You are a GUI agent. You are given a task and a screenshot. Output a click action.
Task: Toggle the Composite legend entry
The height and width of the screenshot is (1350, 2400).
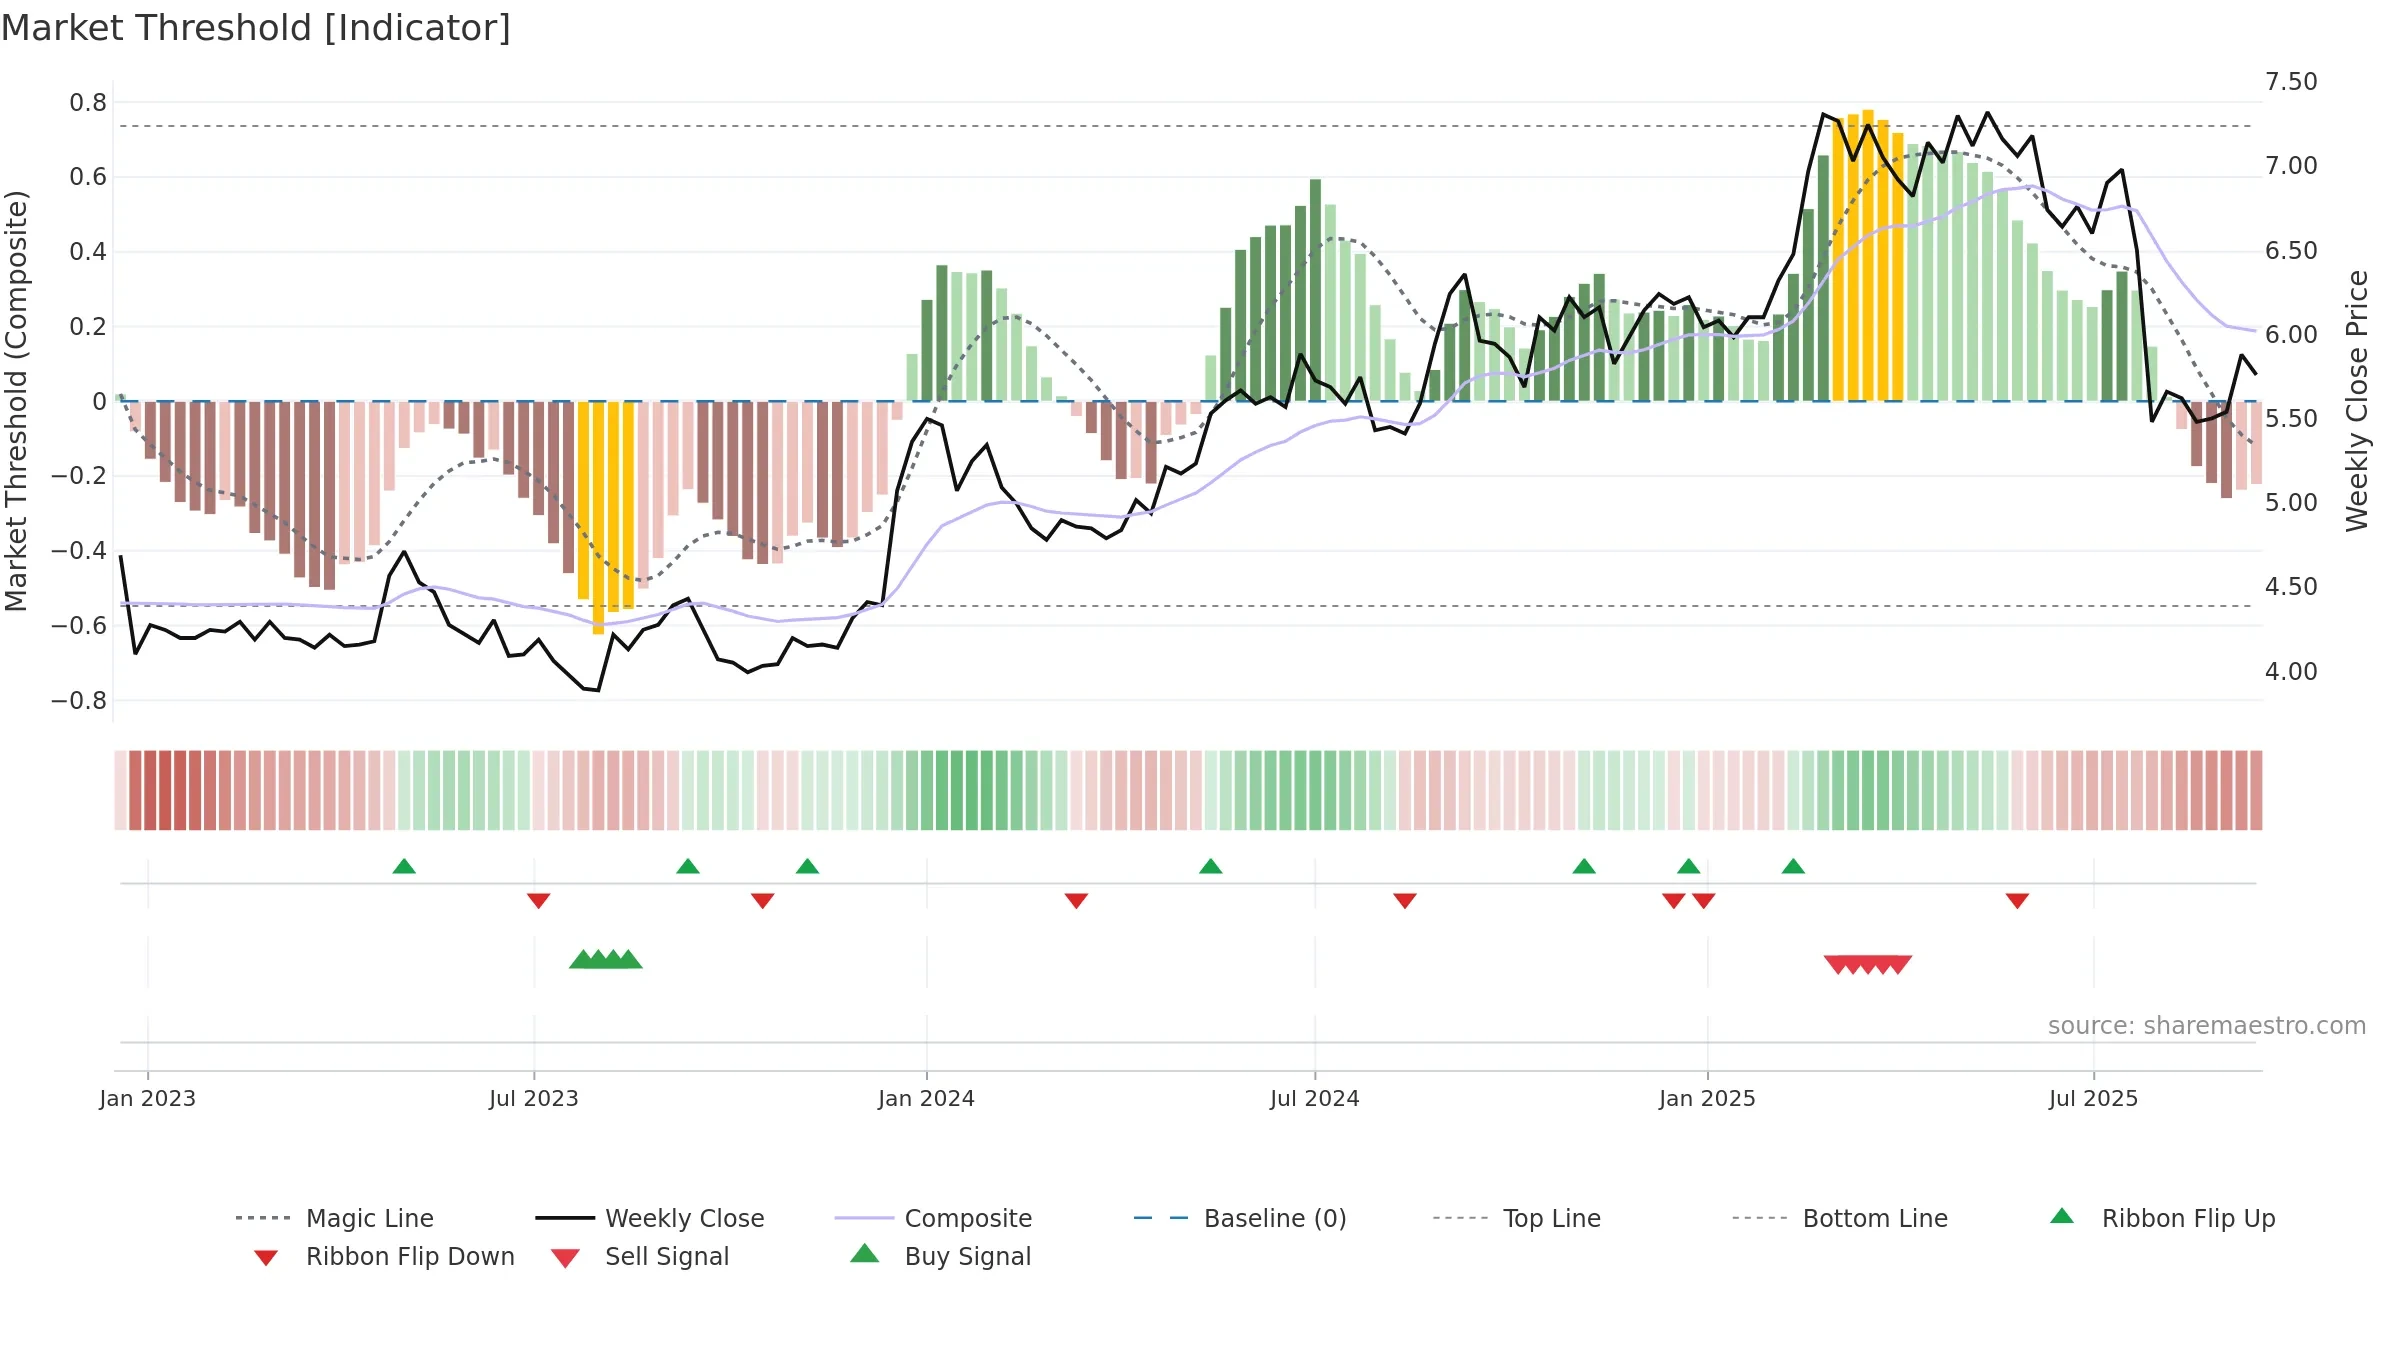click(933, 1218)
